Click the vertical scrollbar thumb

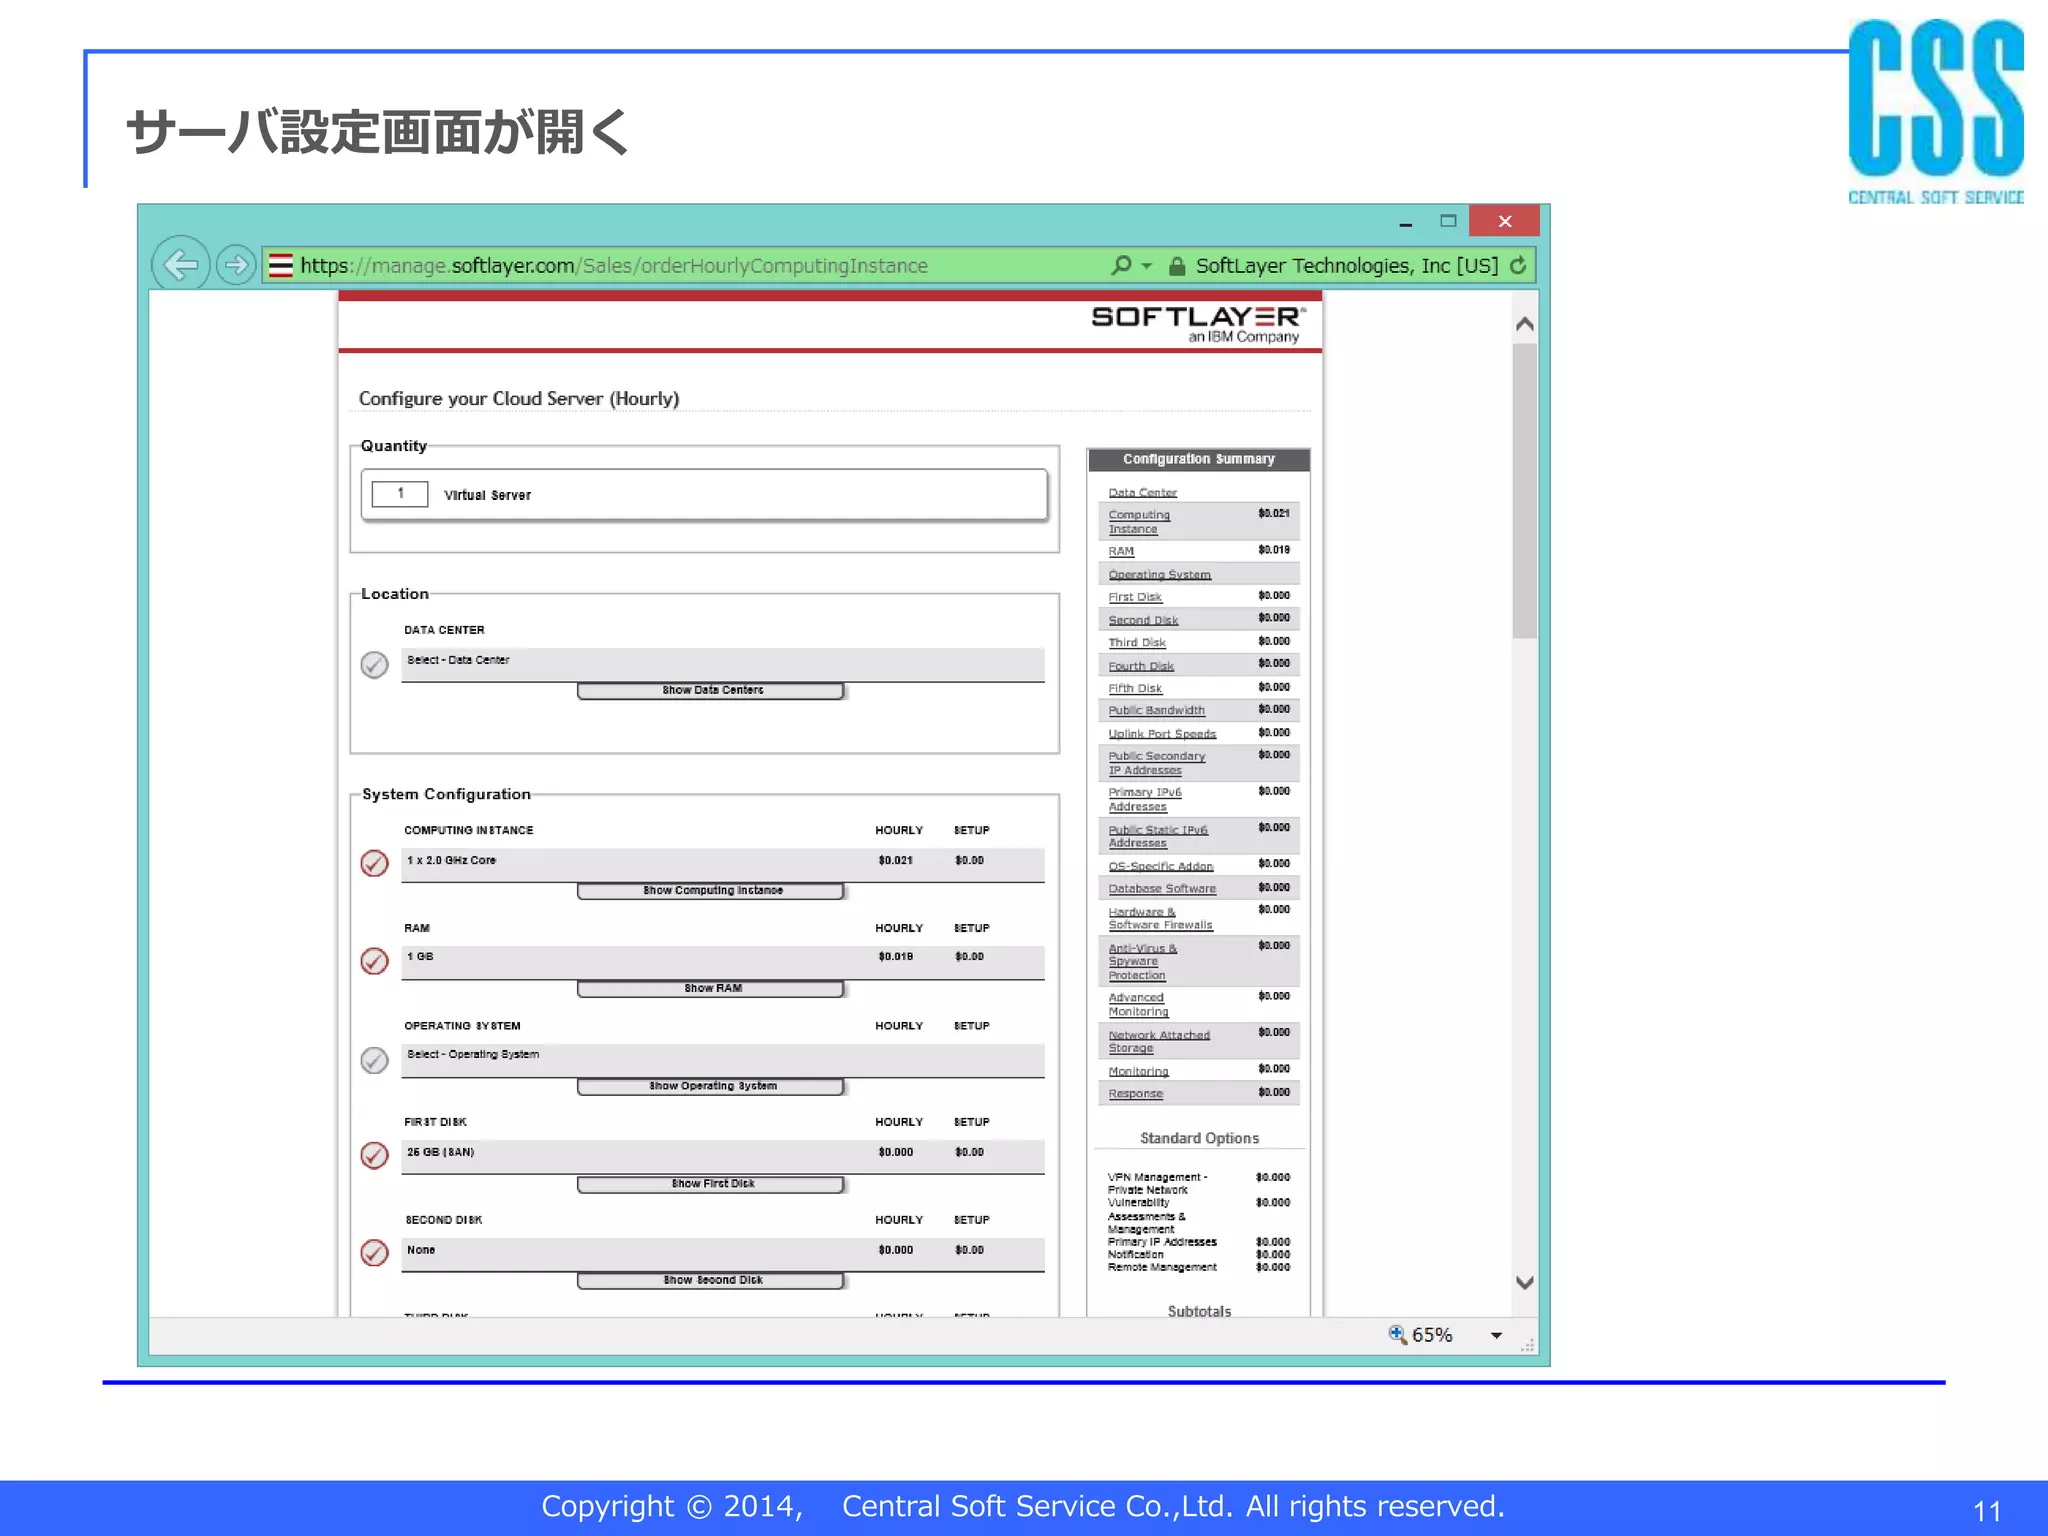1524,490
